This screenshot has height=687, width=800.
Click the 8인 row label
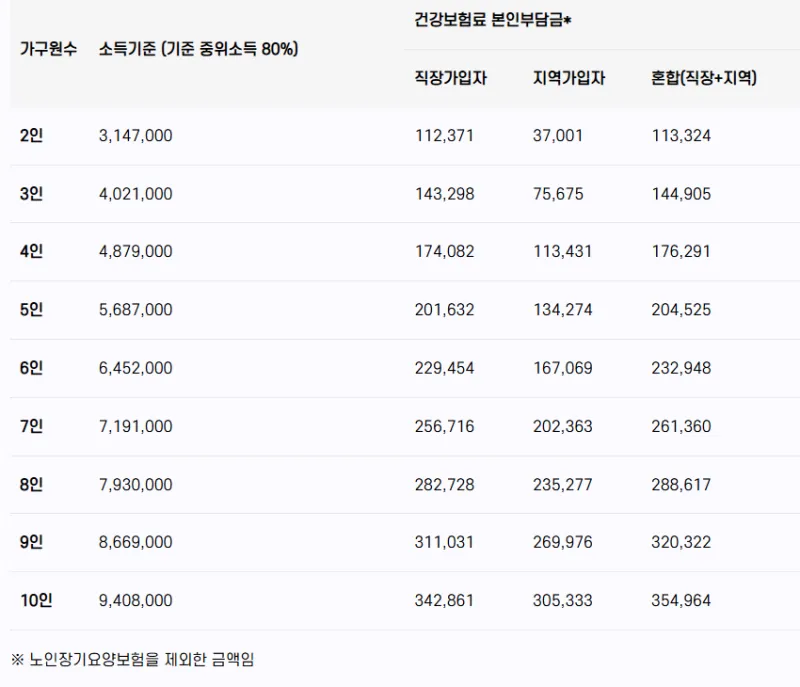31,484
